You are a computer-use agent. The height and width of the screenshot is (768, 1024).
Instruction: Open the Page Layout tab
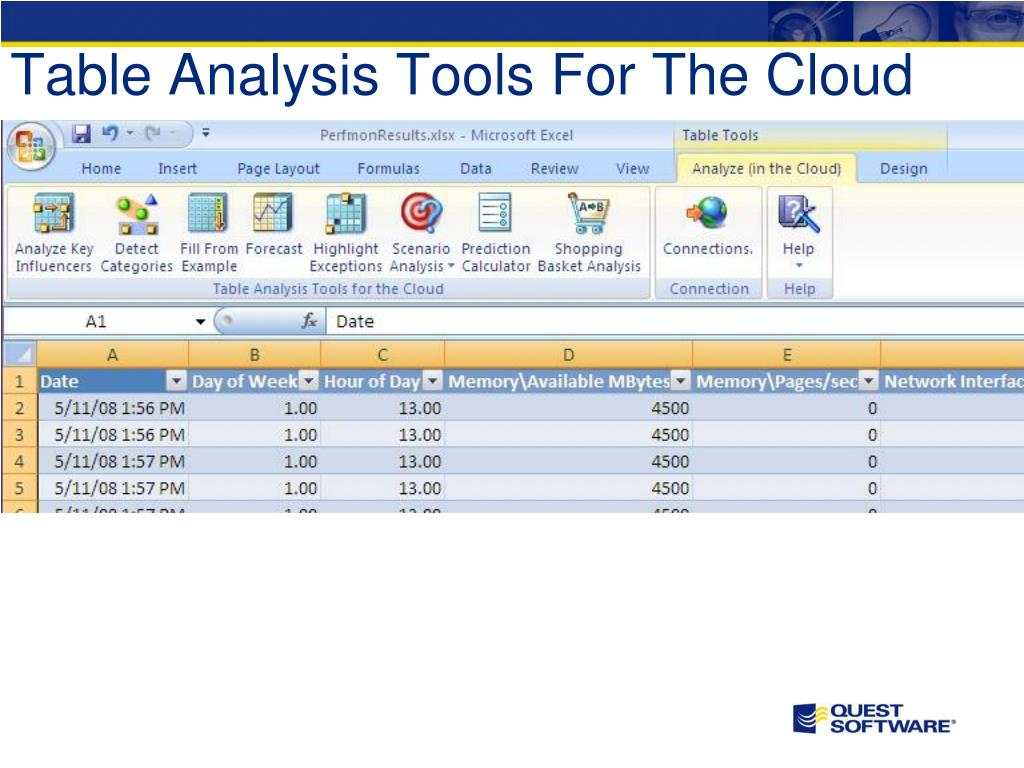(278, 168)
